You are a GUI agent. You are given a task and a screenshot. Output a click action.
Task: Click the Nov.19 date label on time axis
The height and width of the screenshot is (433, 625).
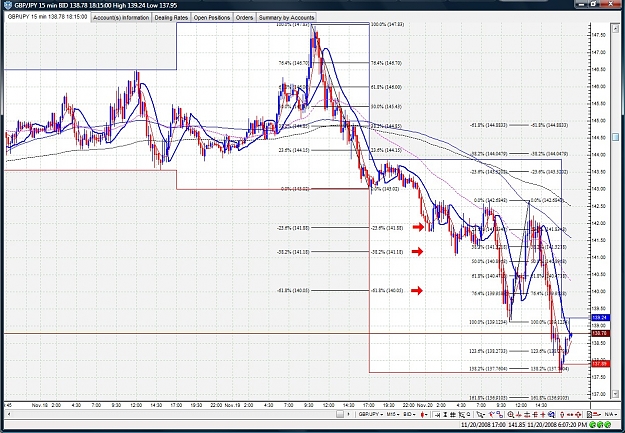tap(233, 405)
